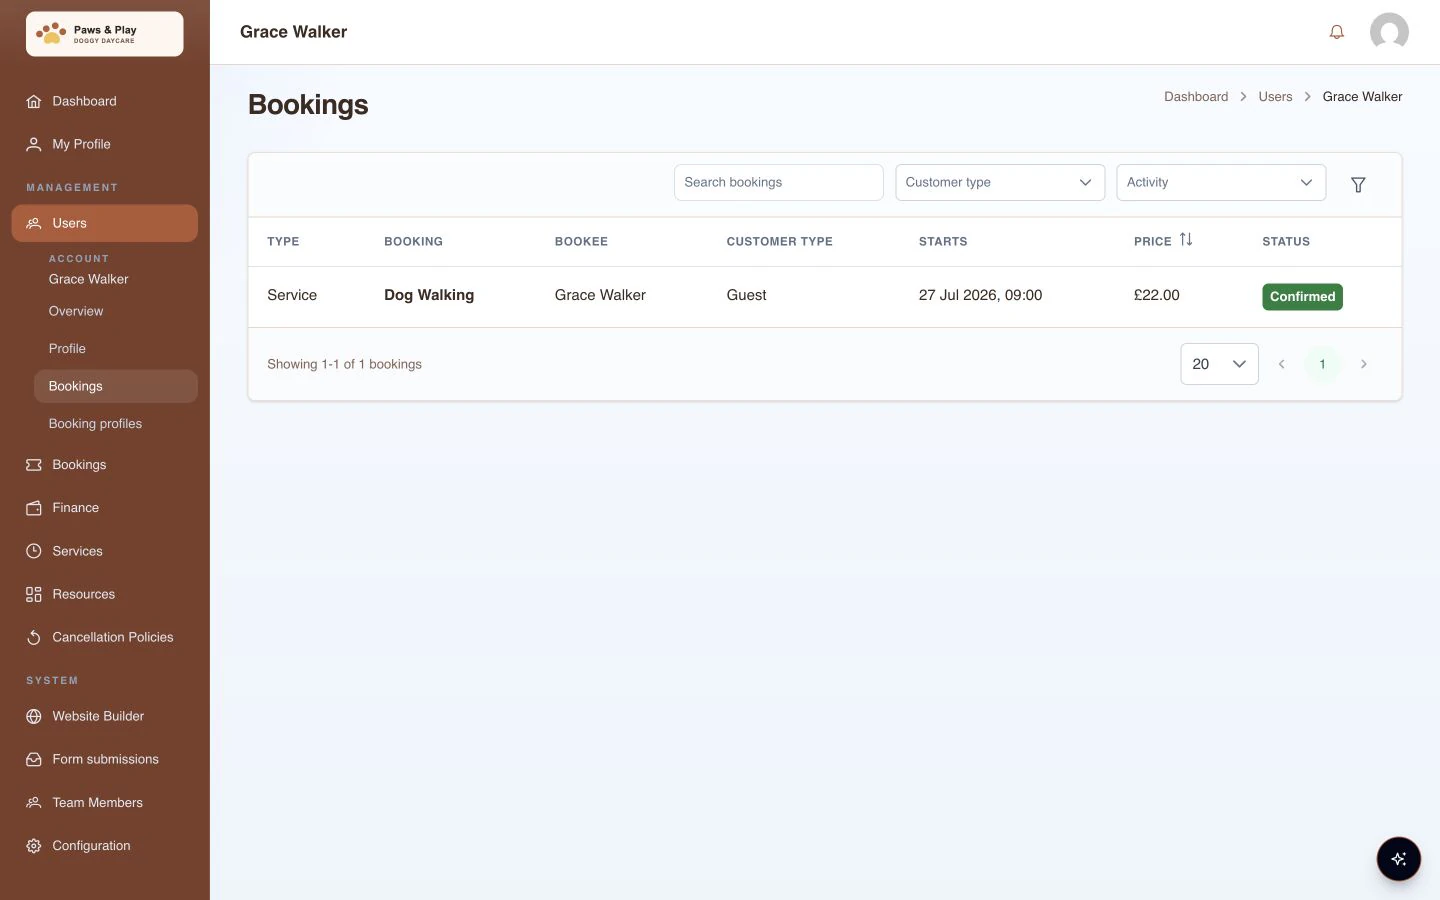Click the Confirmed status badge
This screenshot has width=1440, height=900.
1302,296
